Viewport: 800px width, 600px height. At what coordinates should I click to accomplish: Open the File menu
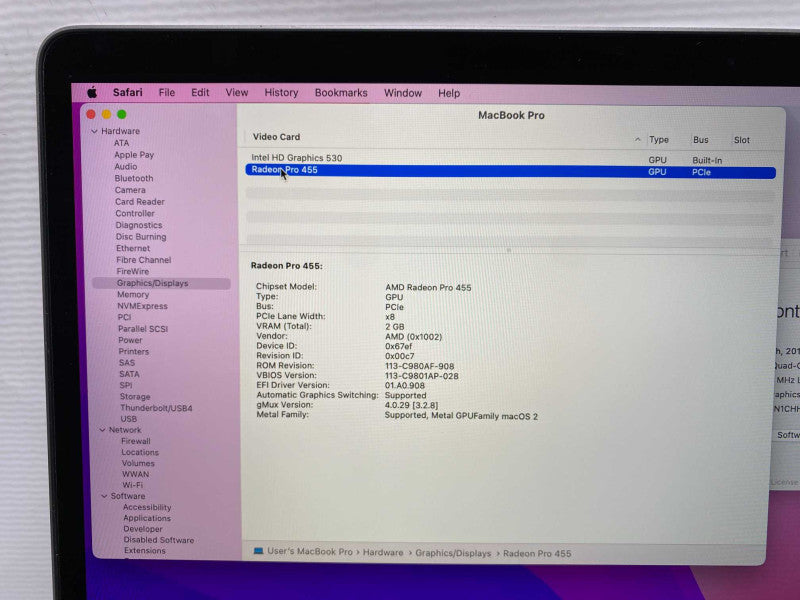pyautogui.click(x=167, y=92)
